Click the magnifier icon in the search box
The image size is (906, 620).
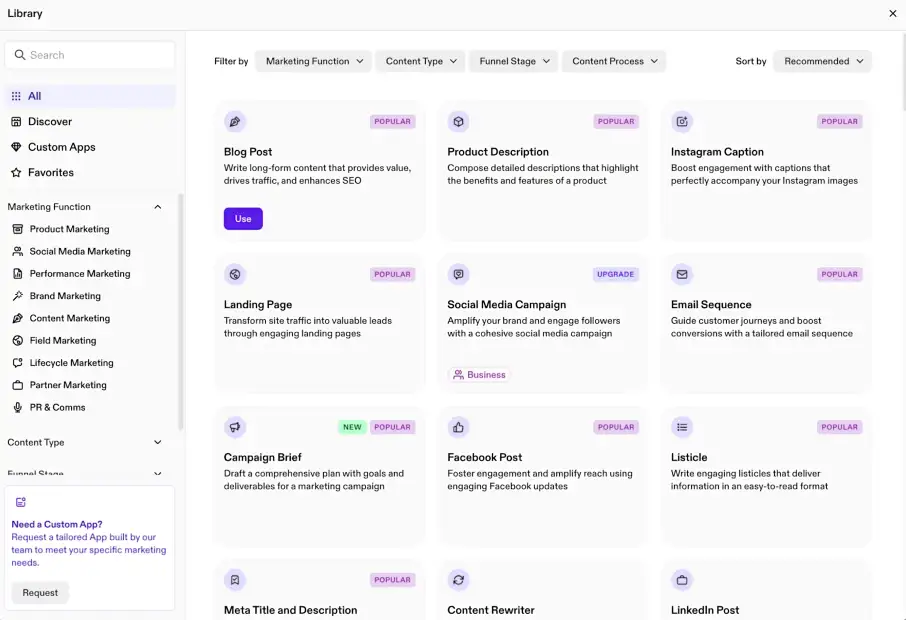click(x=20, y=55)
